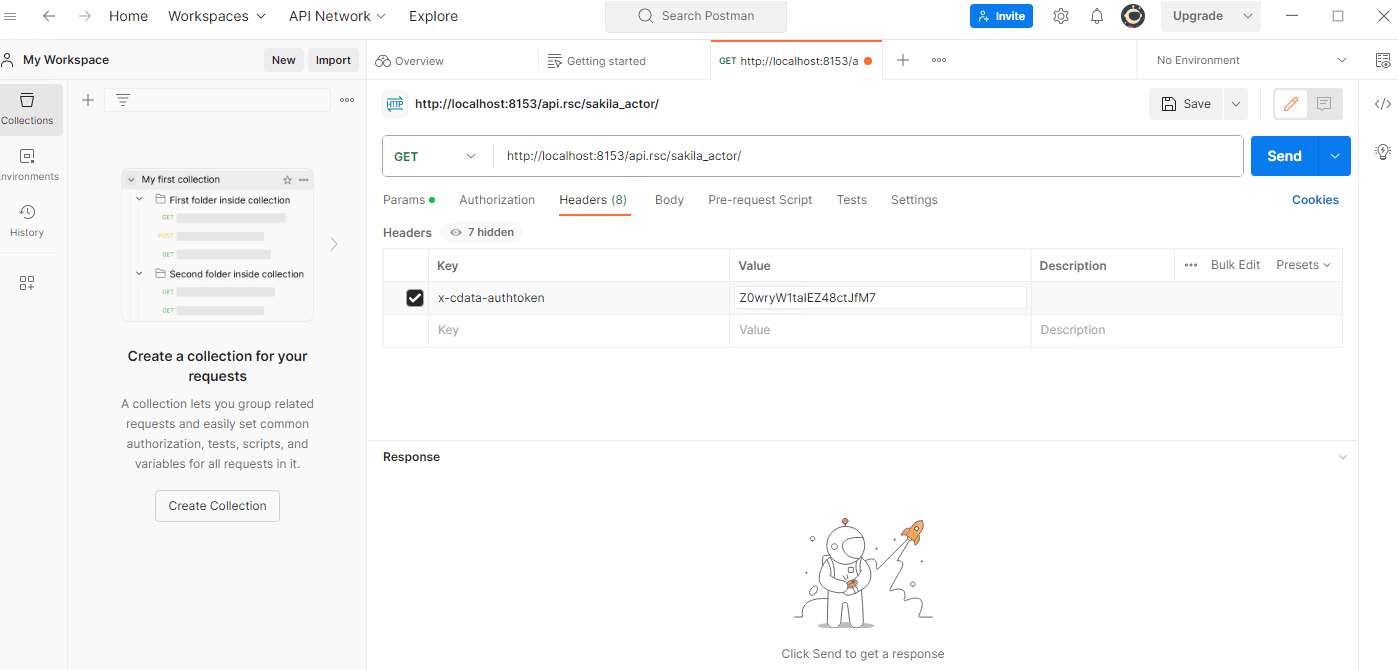
Task: Switch to the edit (pencil) mode
Action: point(1290,104)
